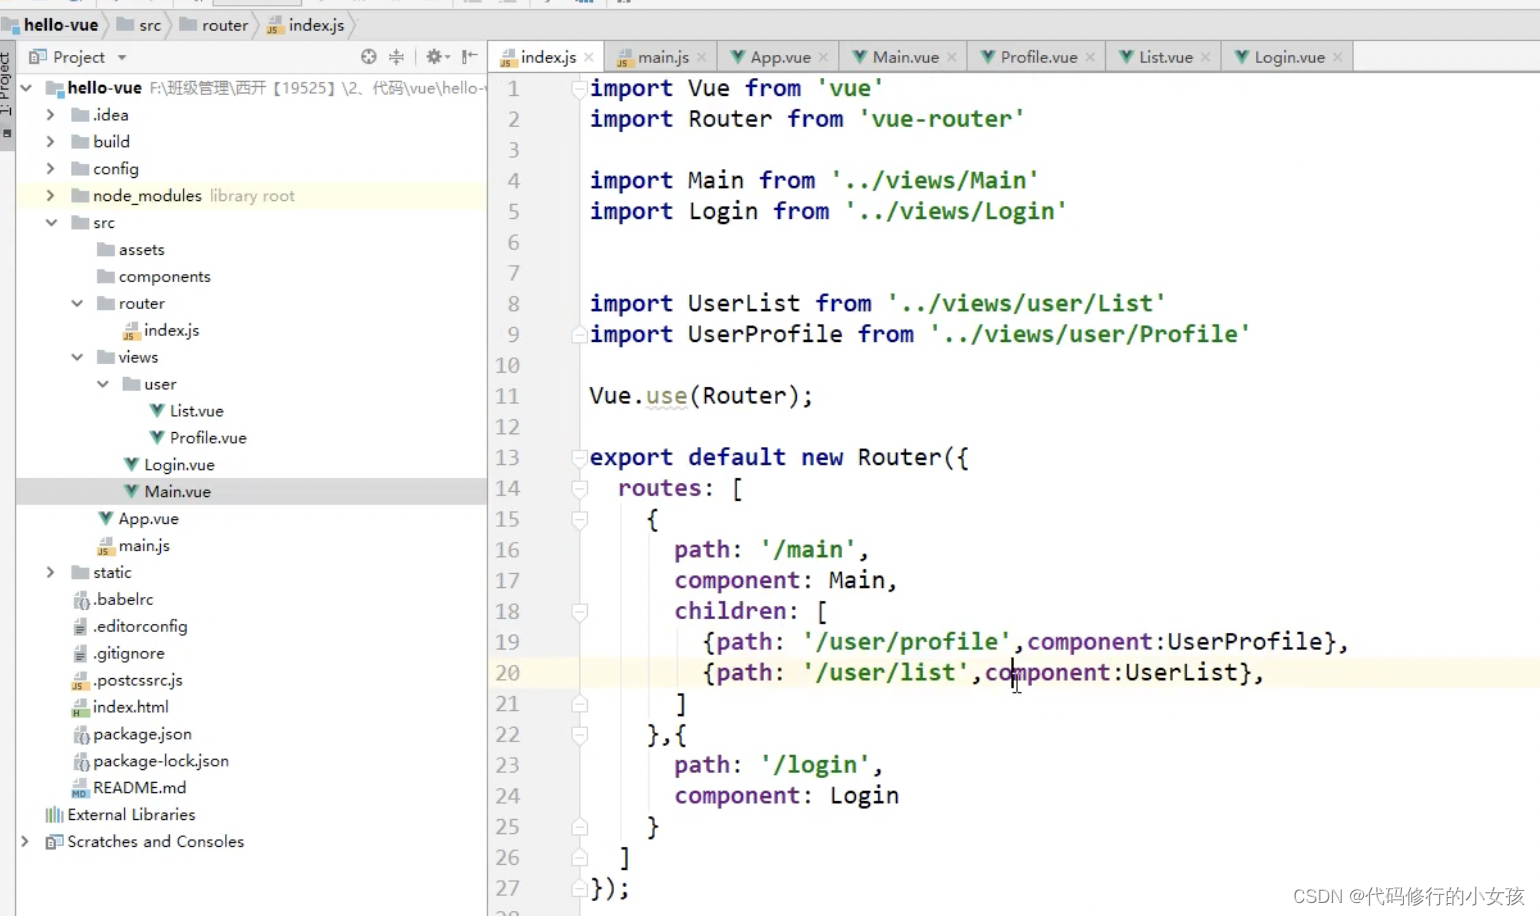Switch to the App.vue editor tab
This screenshot has width=1540, height=916.
pyautogui.click(x=780, y=57)
